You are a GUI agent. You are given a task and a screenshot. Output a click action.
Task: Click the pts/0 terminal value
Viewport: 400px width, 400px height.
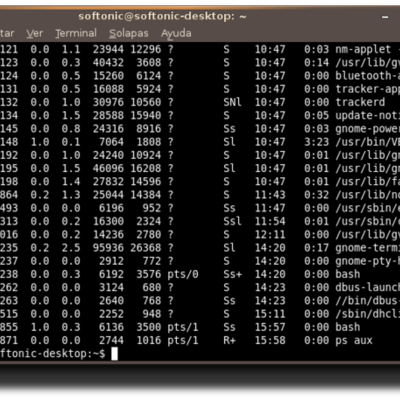point(183,274)
